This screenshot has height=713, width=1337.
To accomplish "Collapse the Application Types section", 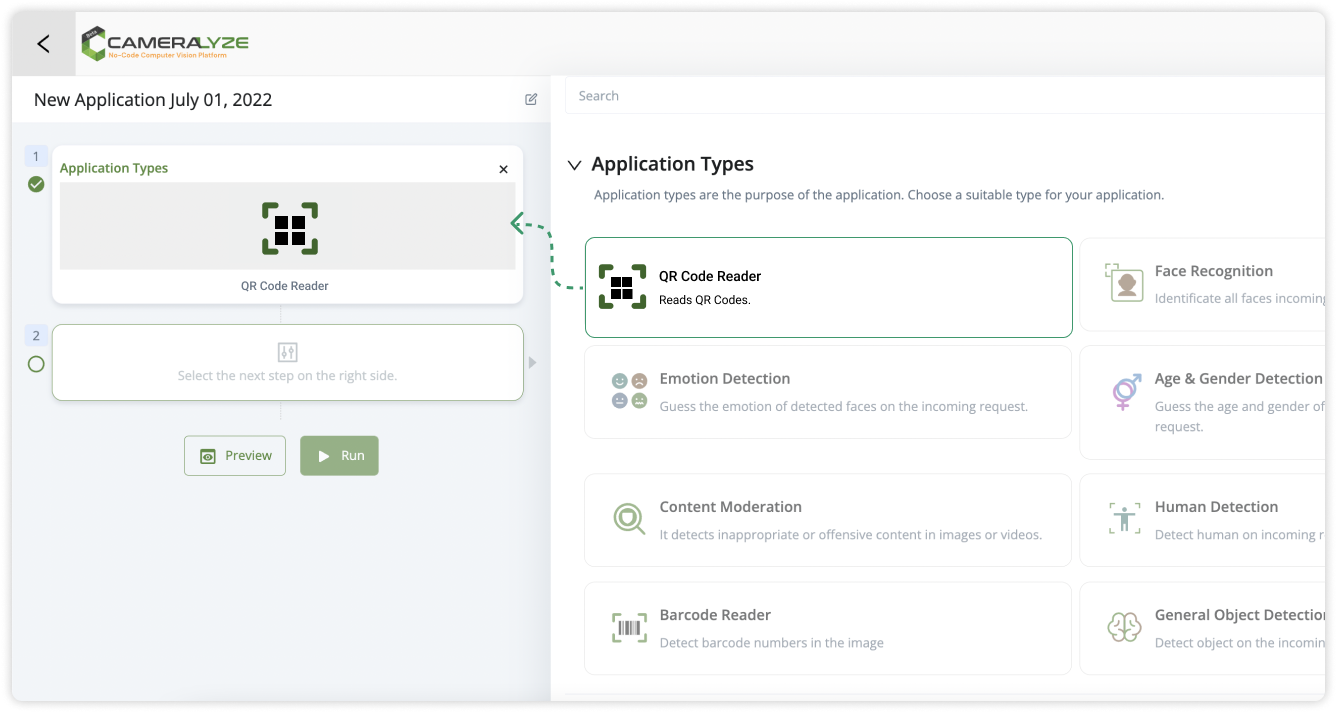I will 574,165.
